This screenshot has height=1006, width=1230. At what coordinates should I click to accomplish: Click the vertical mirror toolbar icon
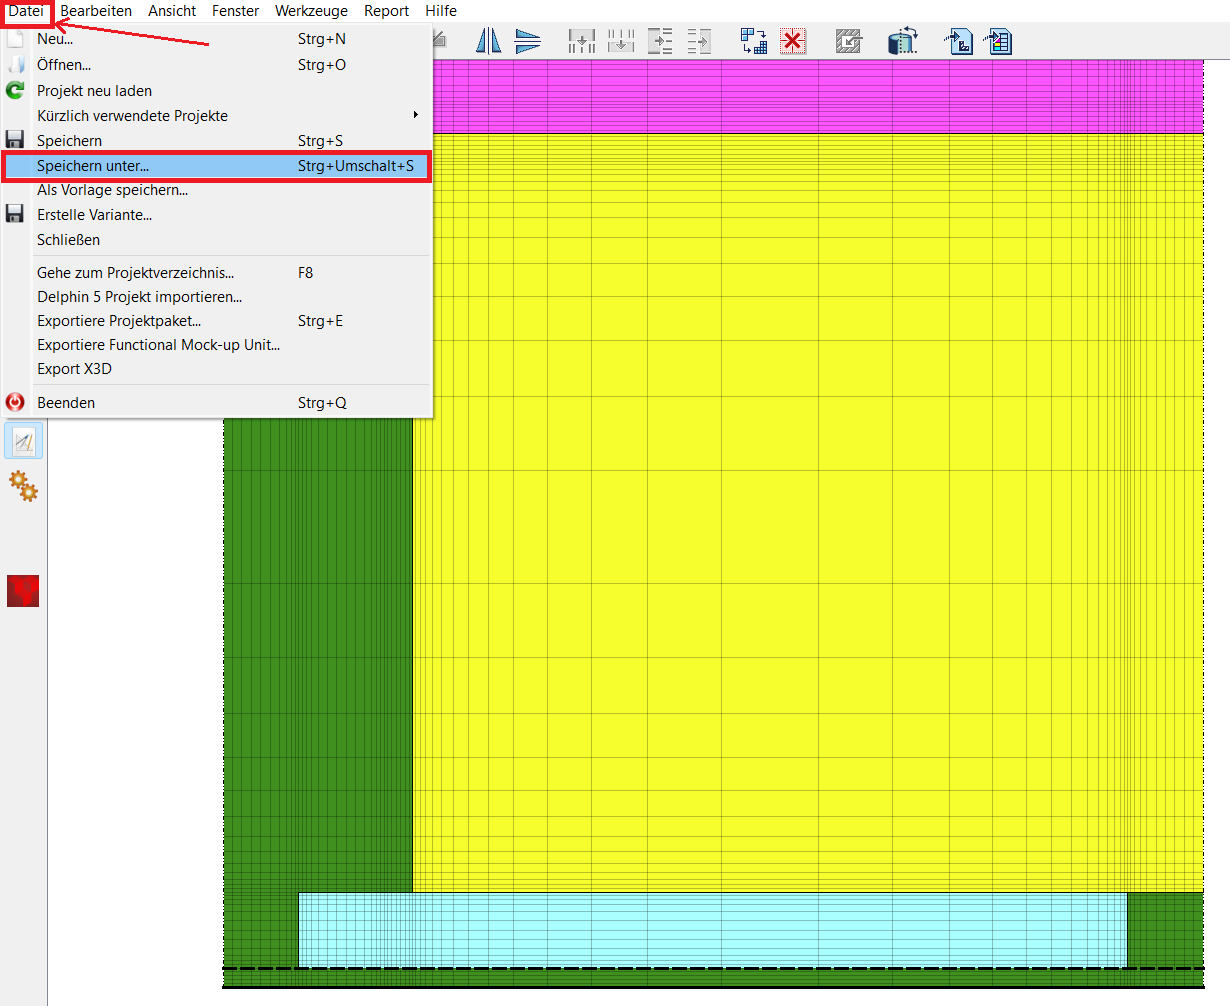pos(488,41)
